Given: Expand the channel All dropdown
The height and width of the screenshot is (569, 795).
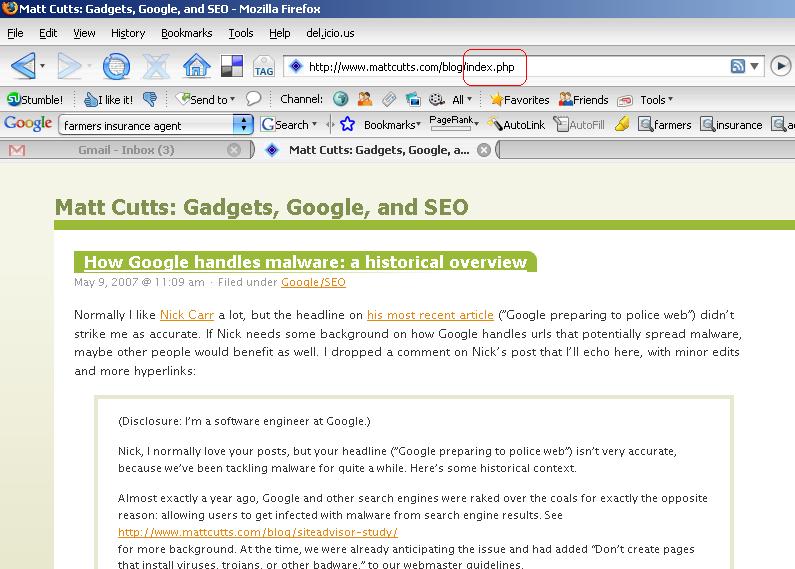Looking at the screenshot, I should pos(462,100).
